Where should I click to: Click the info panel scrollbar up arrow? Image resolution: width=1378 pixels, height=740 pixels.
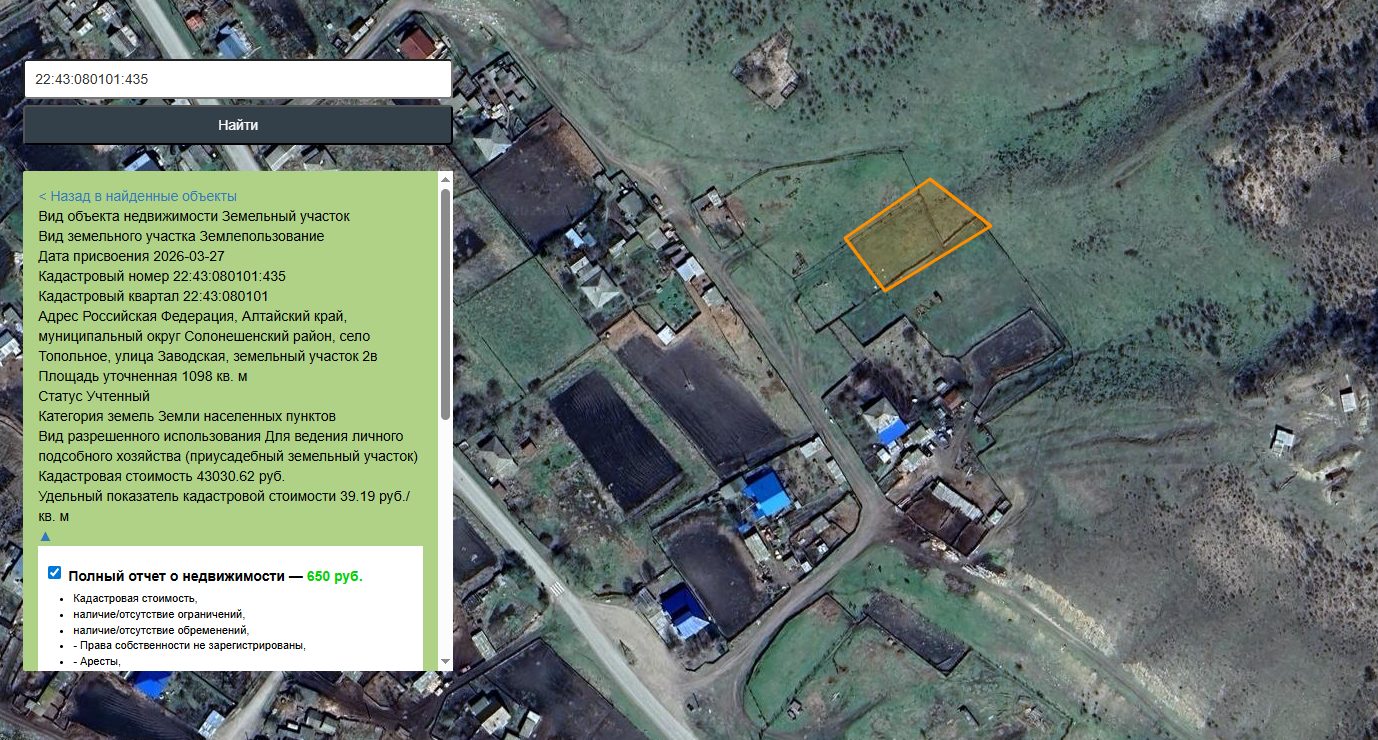click(445, 179)
